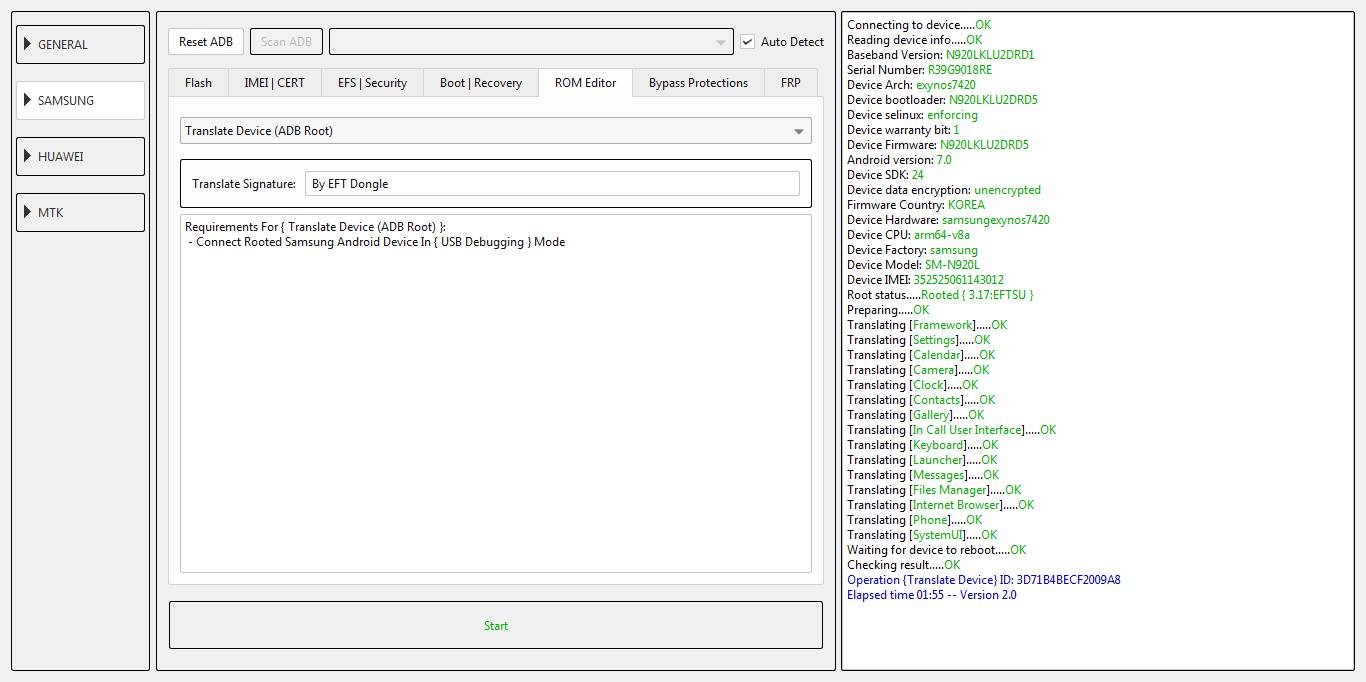1366x682 pixels.
Task: Expand the GENERAL section arrow
Action: point(28,44)
